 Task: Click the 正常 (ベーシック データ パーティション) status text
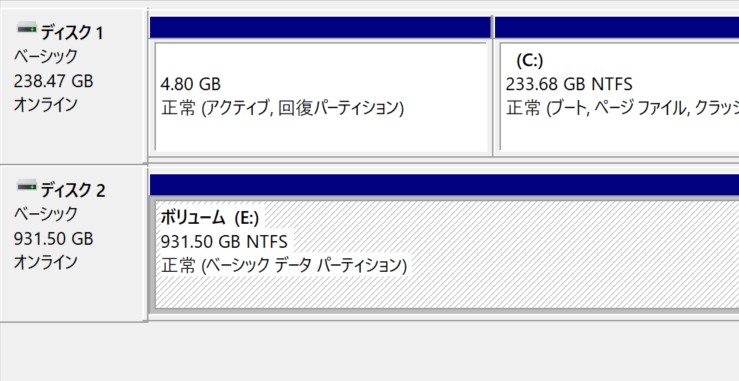click(x=284, y=265)
